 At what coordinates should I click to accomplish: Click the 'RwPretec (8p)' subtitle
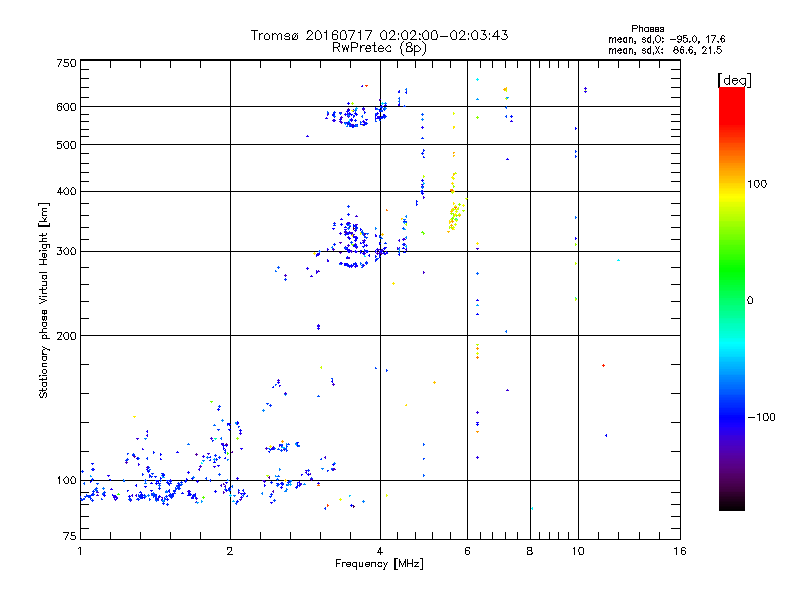(x=379, y=48)
